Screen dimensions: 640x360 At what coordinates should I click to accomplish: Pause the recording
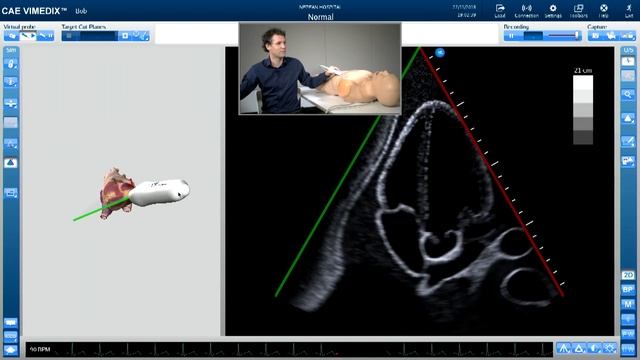[512, 36]
